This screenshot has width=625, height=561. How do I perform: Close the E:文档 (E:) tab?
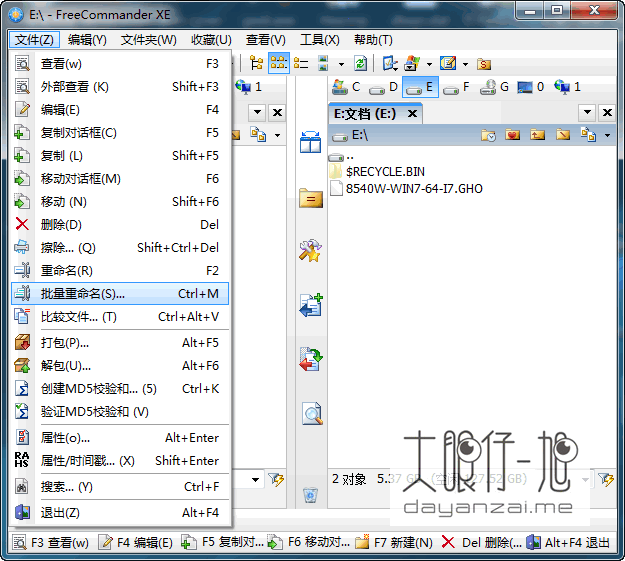tap(413, 114)
